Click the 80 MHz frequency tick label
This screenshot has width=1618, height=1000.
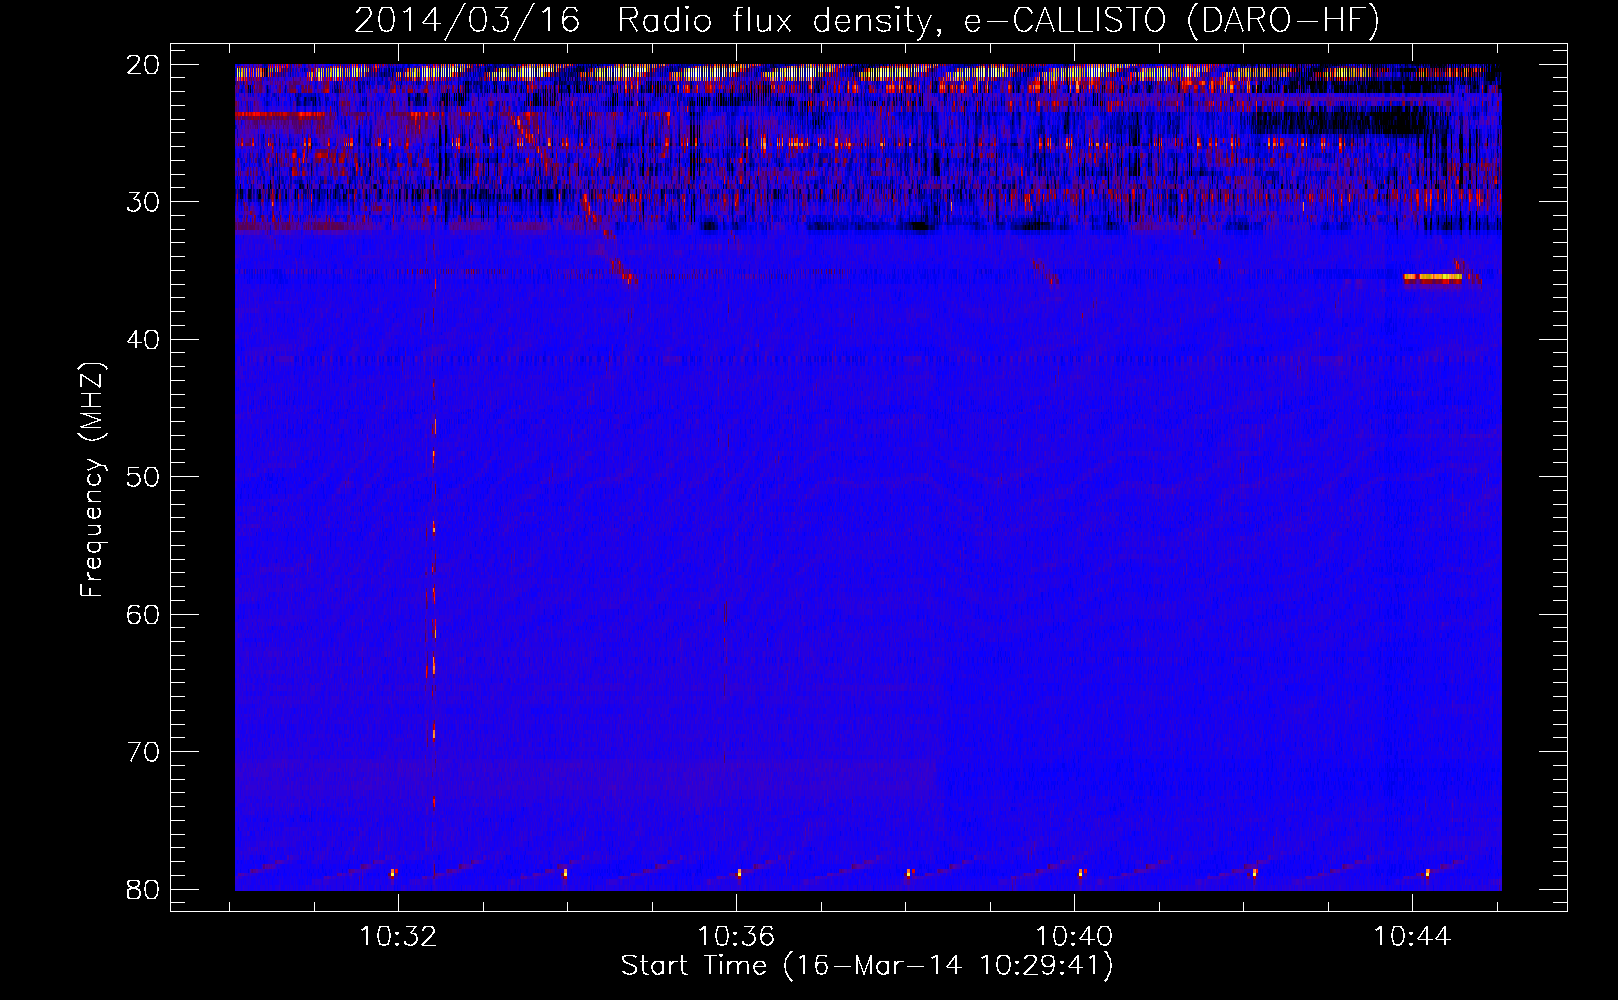point(144,889)
